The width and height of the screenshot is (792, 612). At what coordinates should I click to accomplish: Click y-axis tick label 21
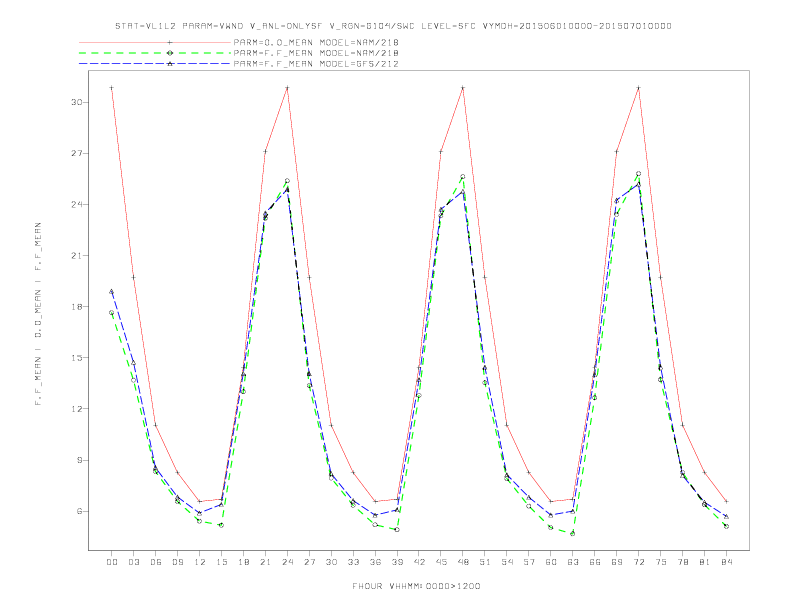point(76,256)
